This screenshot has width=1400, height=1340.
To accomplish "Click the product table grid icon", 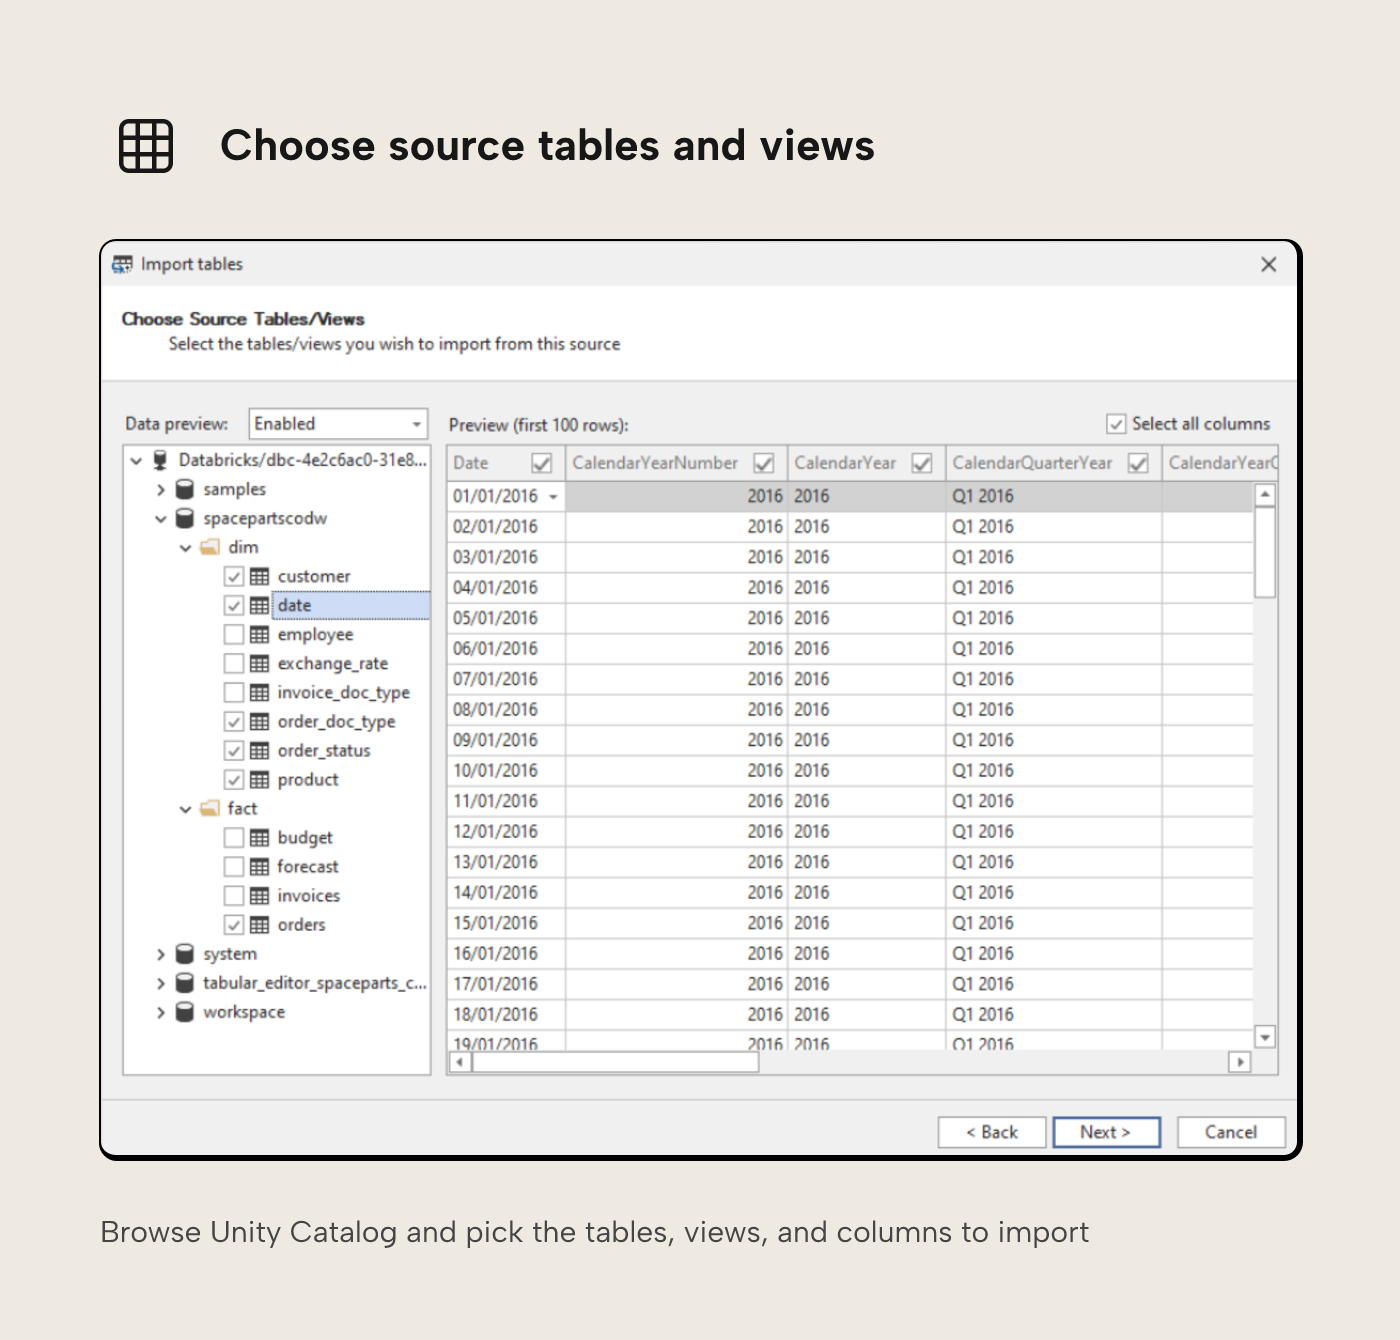I will pyautogui.click(x=260, y=779).
